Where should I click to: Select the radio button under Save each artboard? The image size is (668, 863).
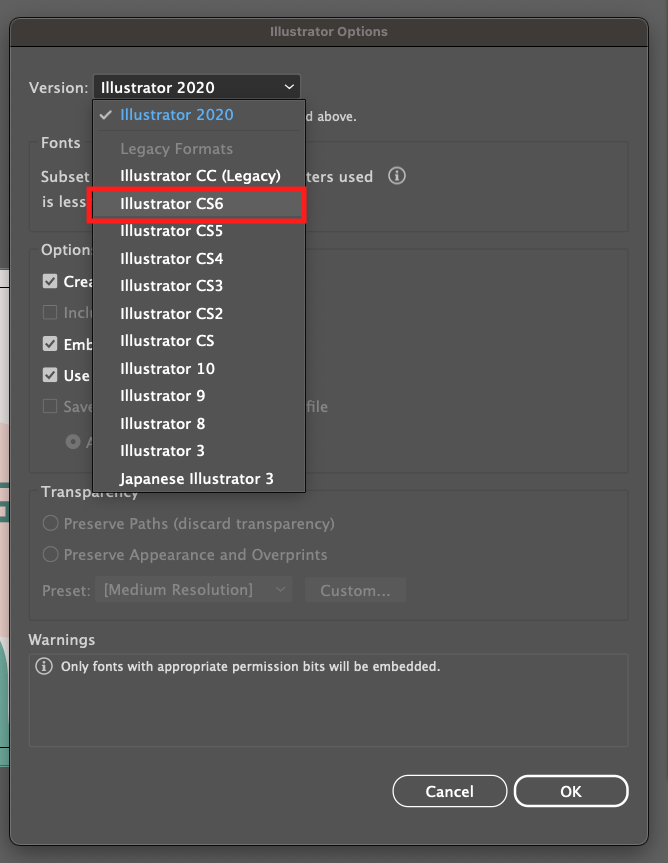pyautogui.click(x=73, y=442)
